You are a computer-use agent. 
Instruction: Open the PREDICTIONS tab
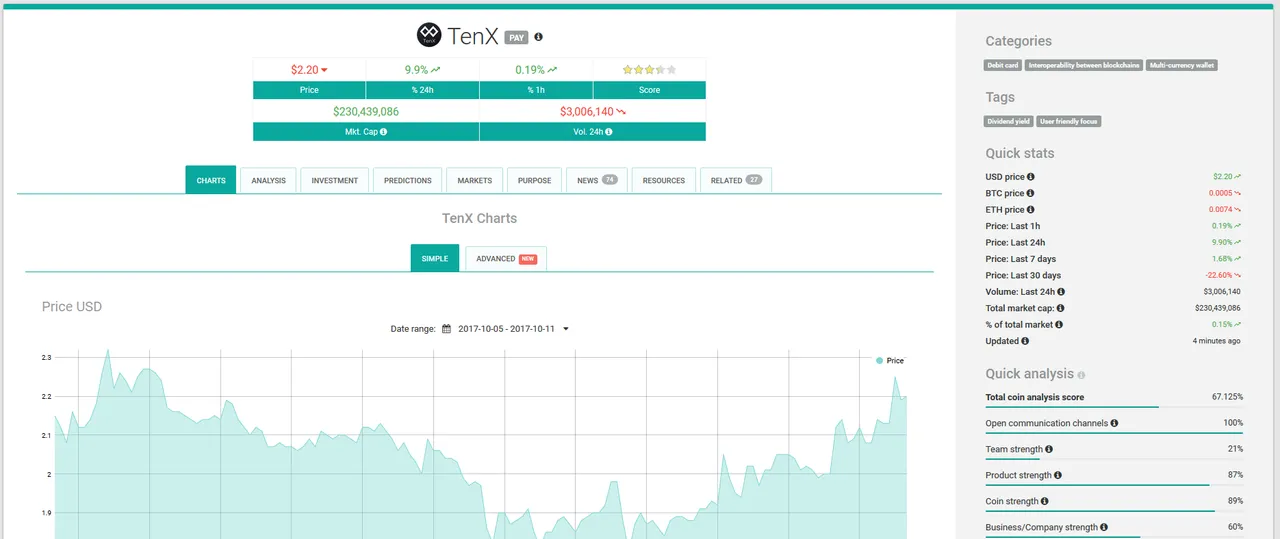click(x=408, y=180)
